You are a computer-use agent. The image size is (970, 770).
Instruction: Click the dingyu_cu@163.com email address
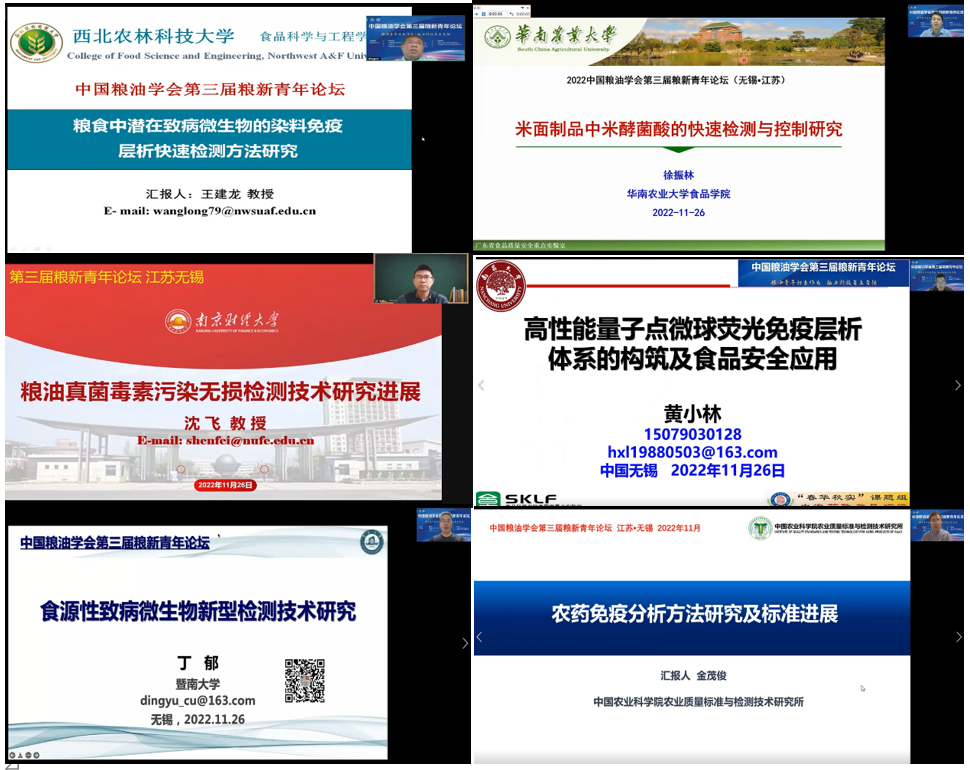click(x=197, y=700)
